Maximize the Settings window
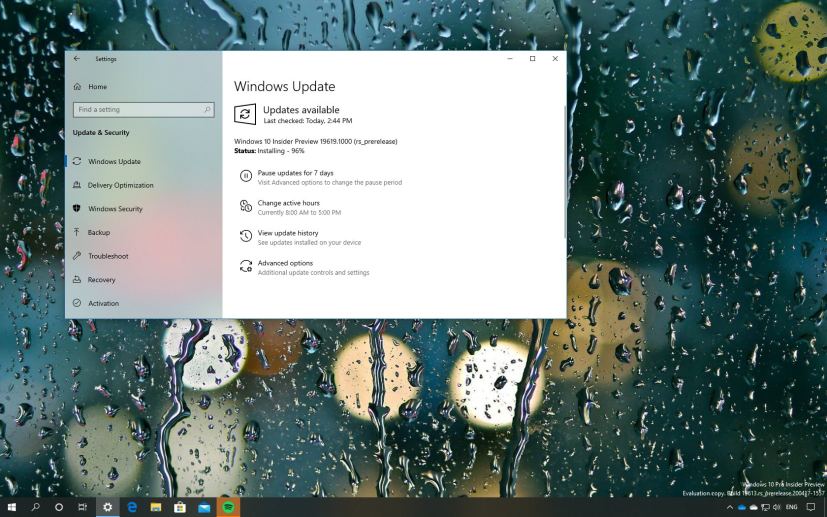827x517 pixels. 532,59
